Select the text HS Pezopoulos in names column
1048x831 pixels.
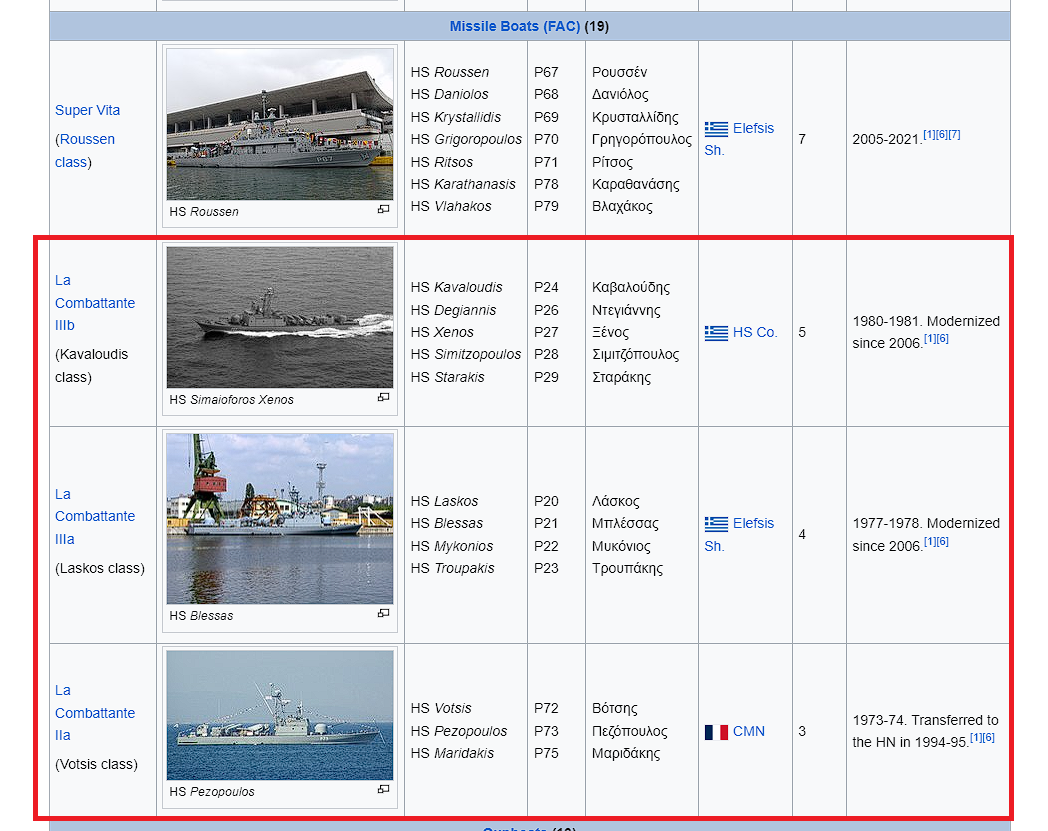coord(458,731)
